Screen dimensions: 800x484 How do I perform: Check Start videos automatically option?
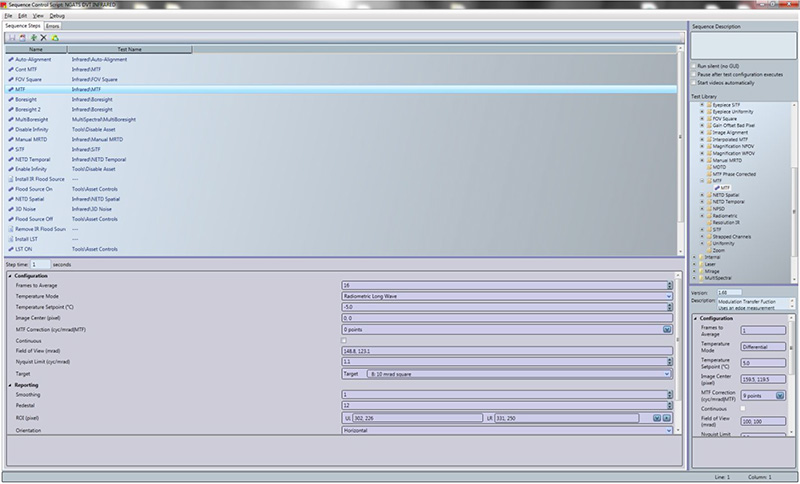697,82
